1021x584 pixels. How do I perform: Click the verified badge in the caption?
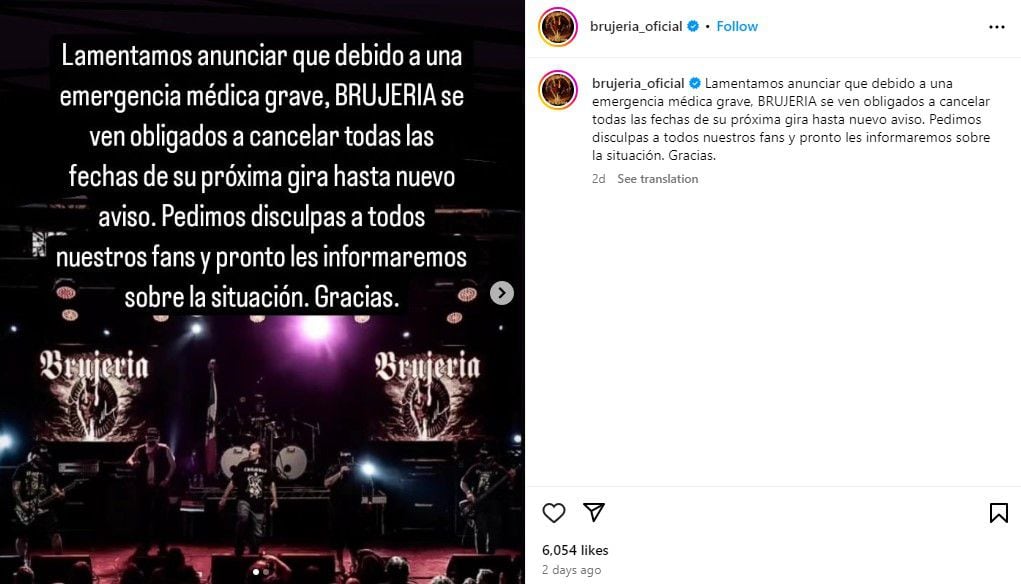point(695,83)
